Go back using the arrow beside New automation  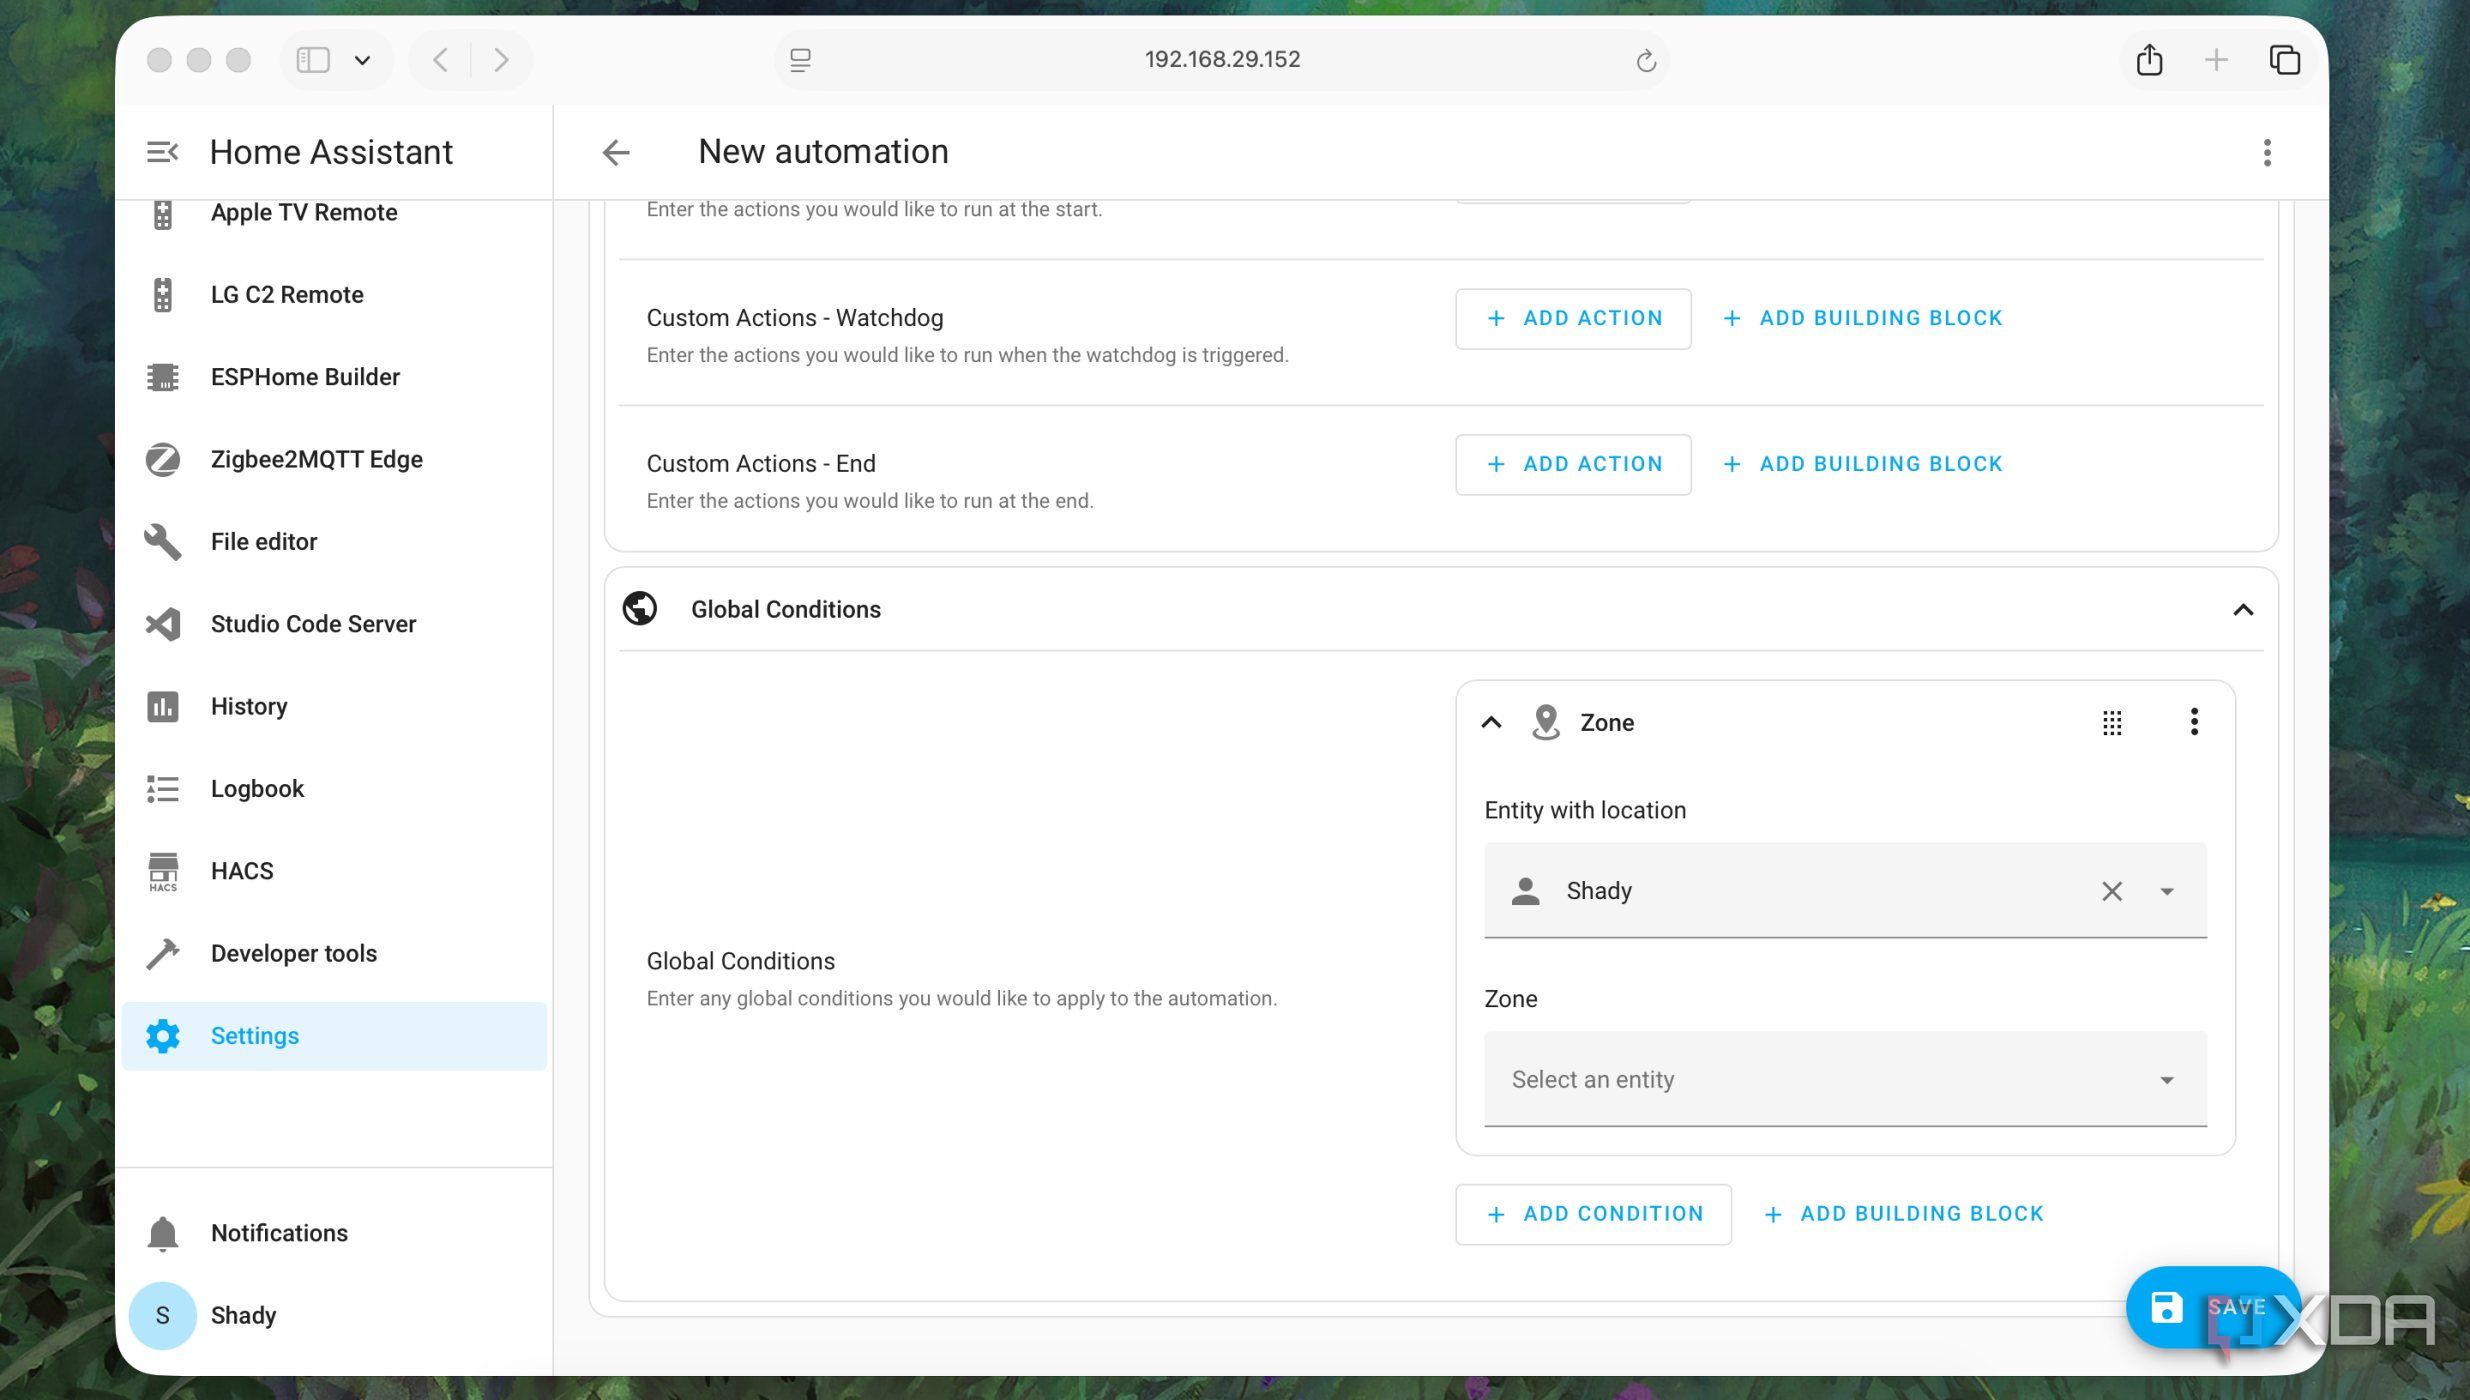pos(616,152)
